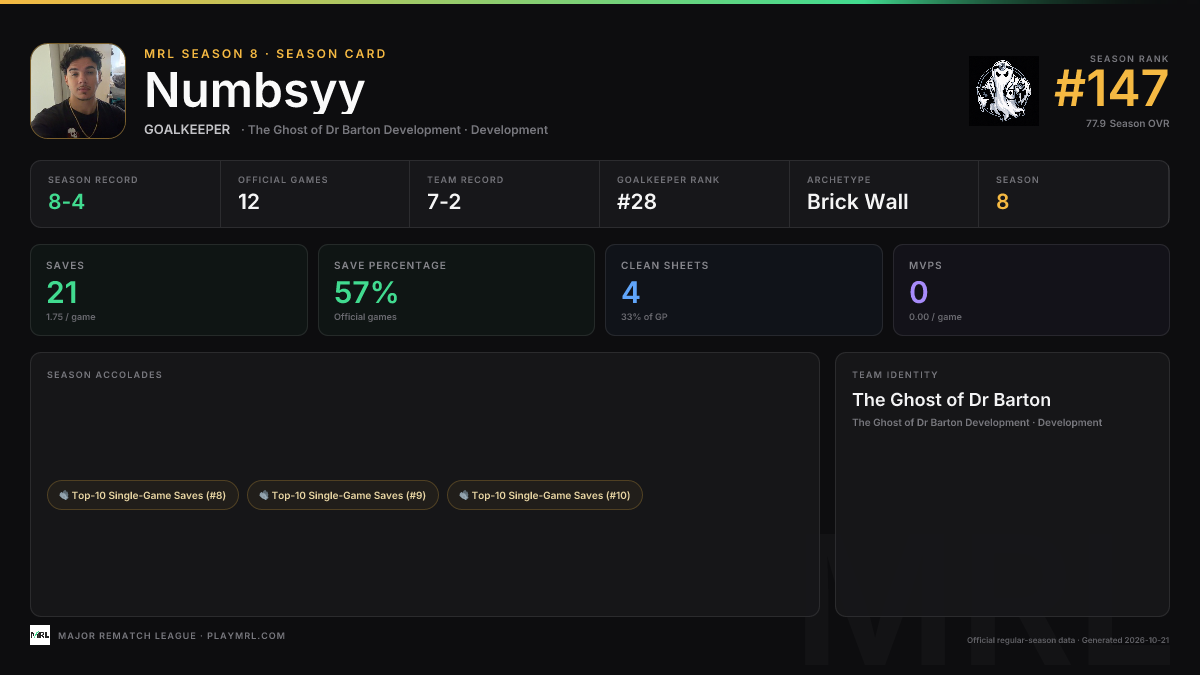
Task: Click the "#28" goalkeeper rank value
Action: coord(637,202)
